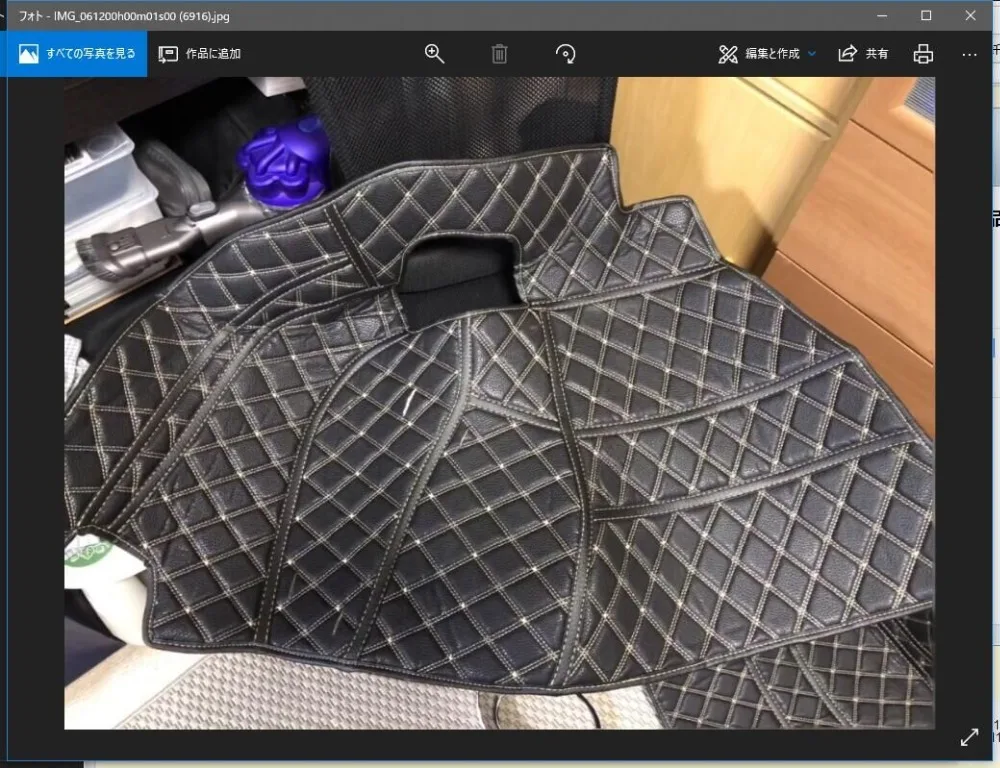The height and width of the screenshot is (768, 1000).
Task: Maximize the Photos window
Action: 926,15
